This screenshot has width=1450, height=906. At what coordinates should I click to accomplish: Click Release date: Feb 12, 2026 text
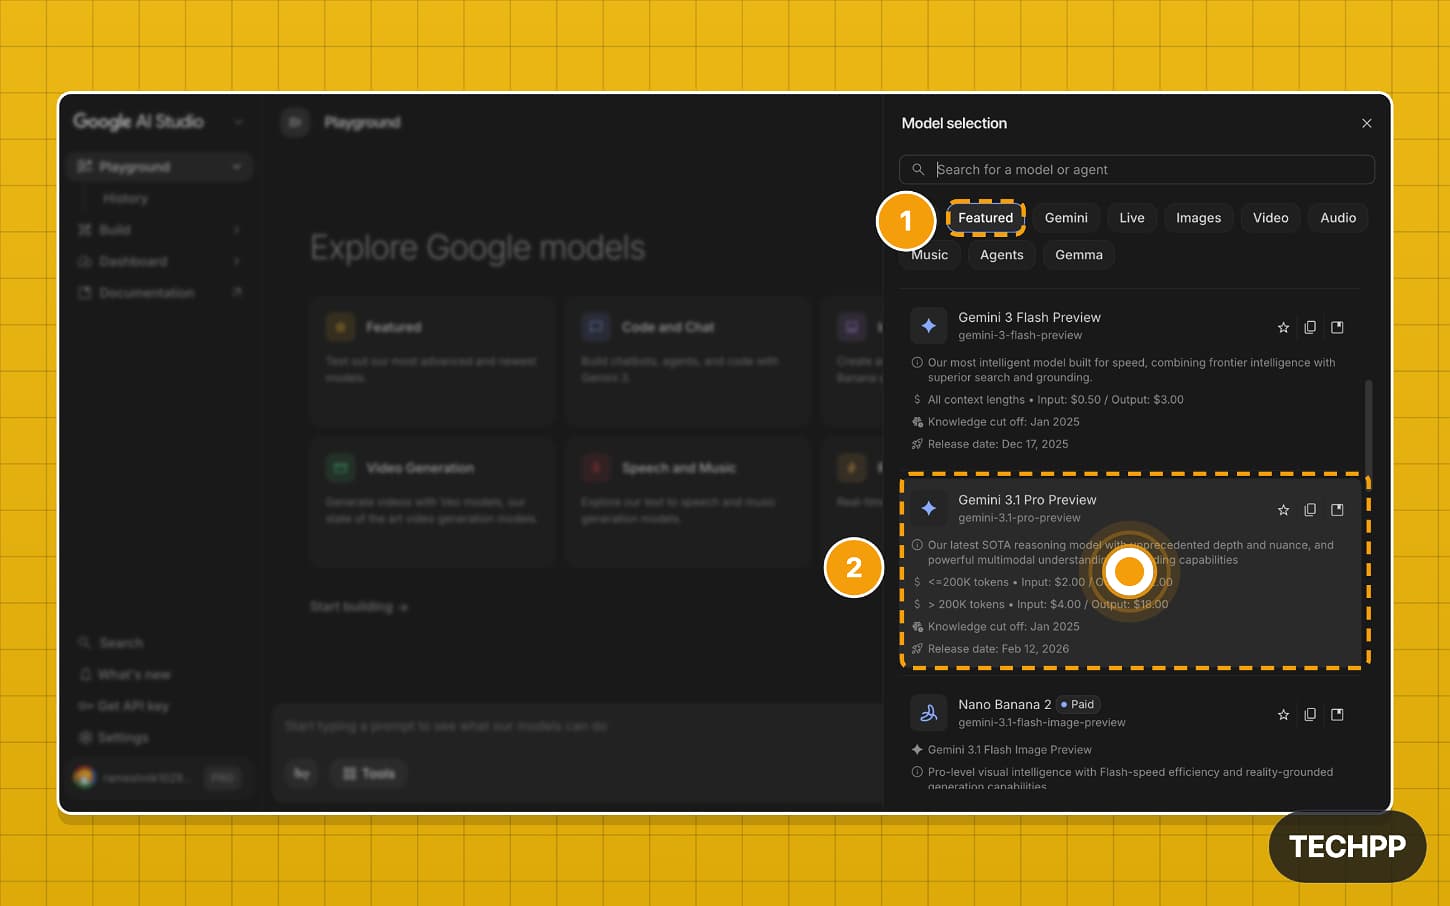[x=998, y=649]
